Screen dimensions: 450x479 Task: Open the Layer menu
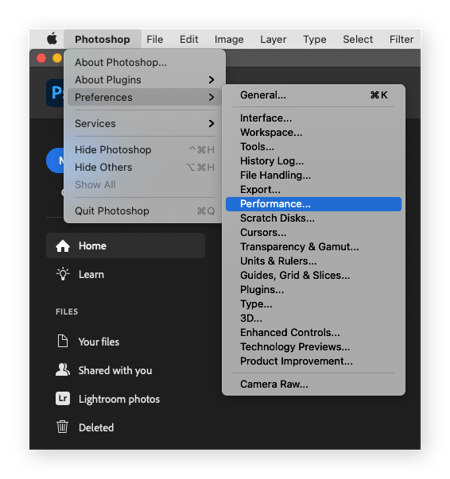273,39
